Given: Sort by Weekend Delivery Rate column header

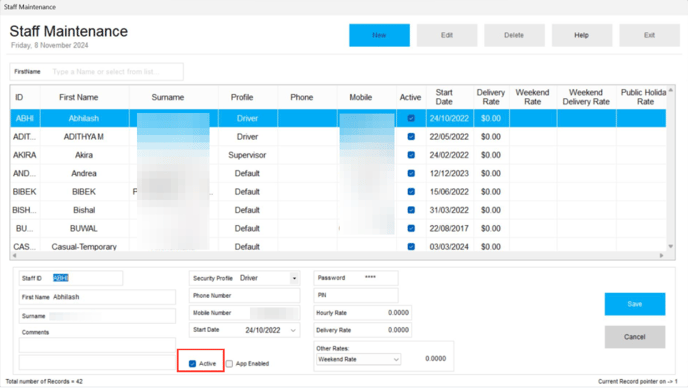Looking at the screenshot, I should [x=586, y=97].
